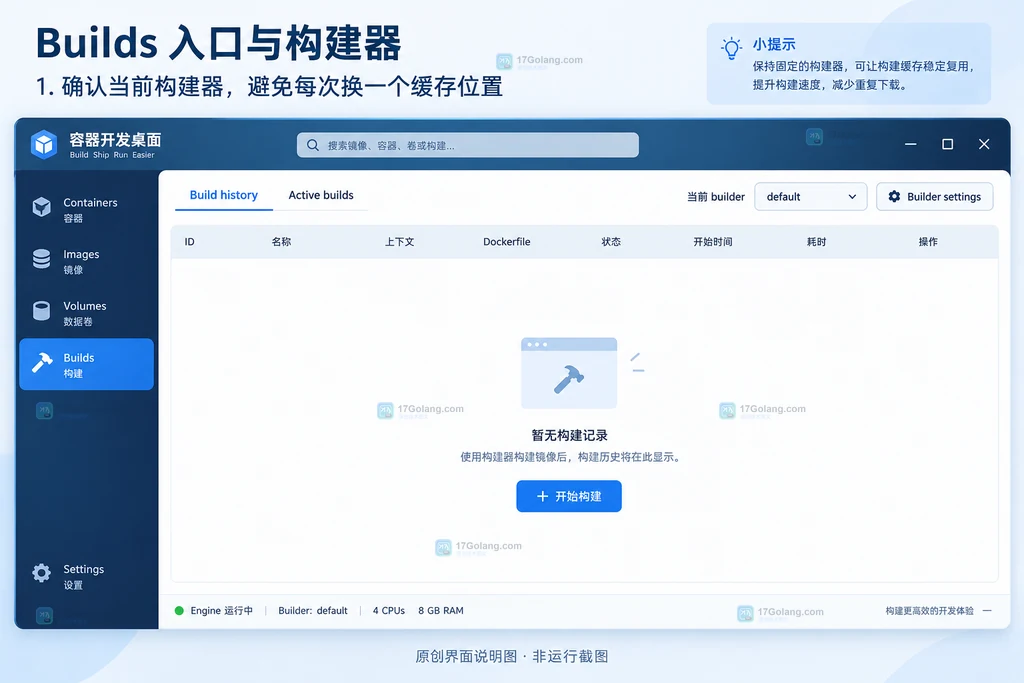The width and height of the screenshot is (1024, 683).
Task: Click the dash icon after 构建更高效的开发体验
Action: point(987,611)
